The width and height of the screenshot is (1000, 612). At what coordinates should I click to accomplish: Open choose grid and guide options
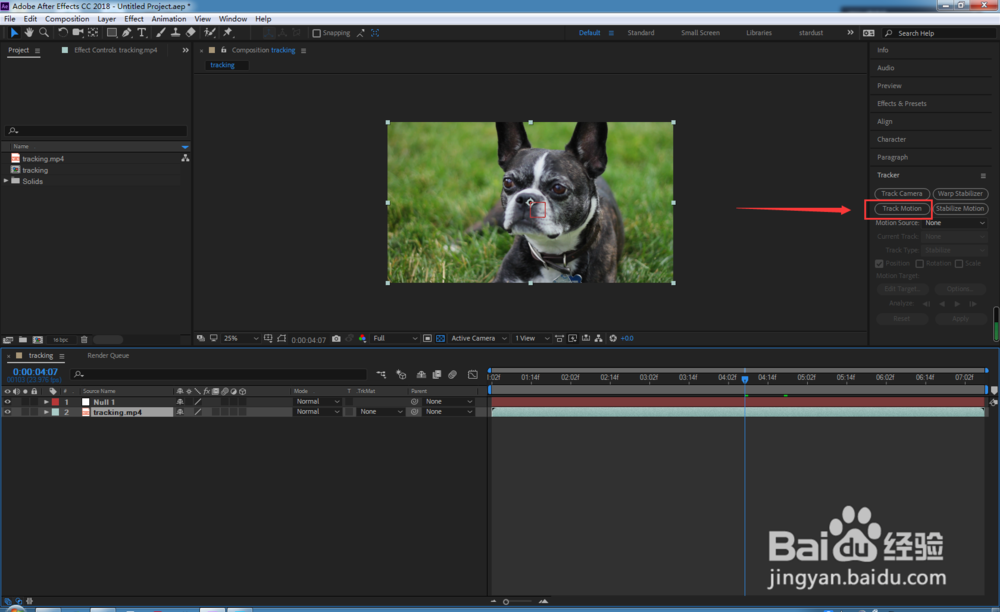pyautogui.click(x=268, y=339)
